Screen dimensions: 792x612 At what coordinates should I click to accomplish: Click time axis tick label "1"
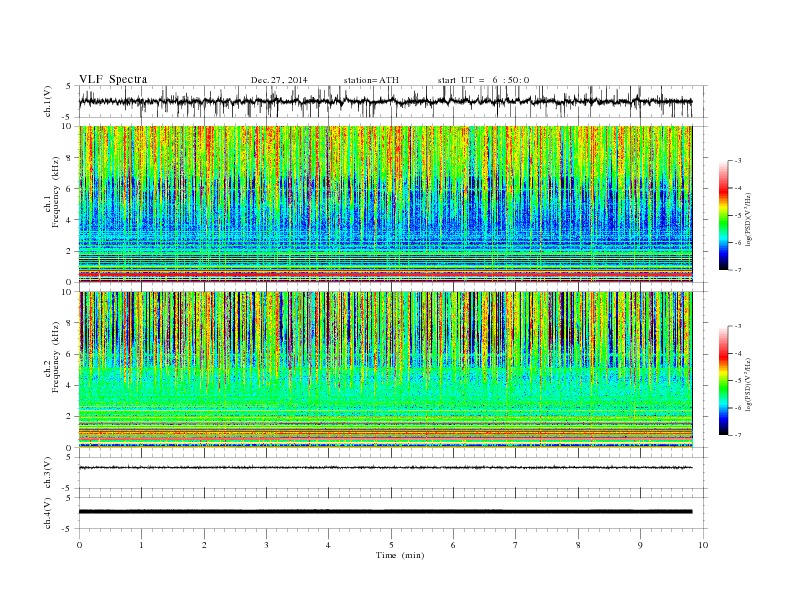(142, 545)
